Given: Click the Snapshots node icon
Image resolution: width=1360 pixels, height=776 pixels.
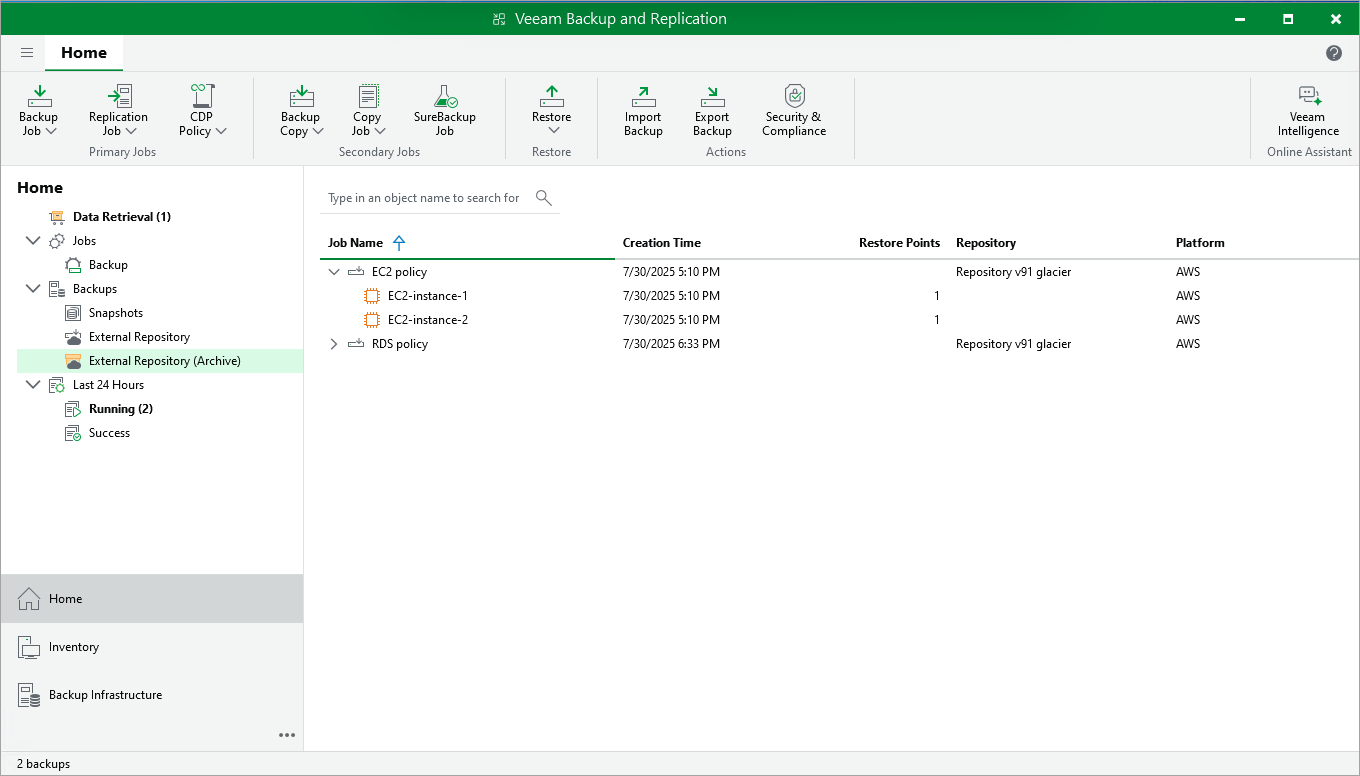Looking at the screenshot, I should click(x=72, y=313).
